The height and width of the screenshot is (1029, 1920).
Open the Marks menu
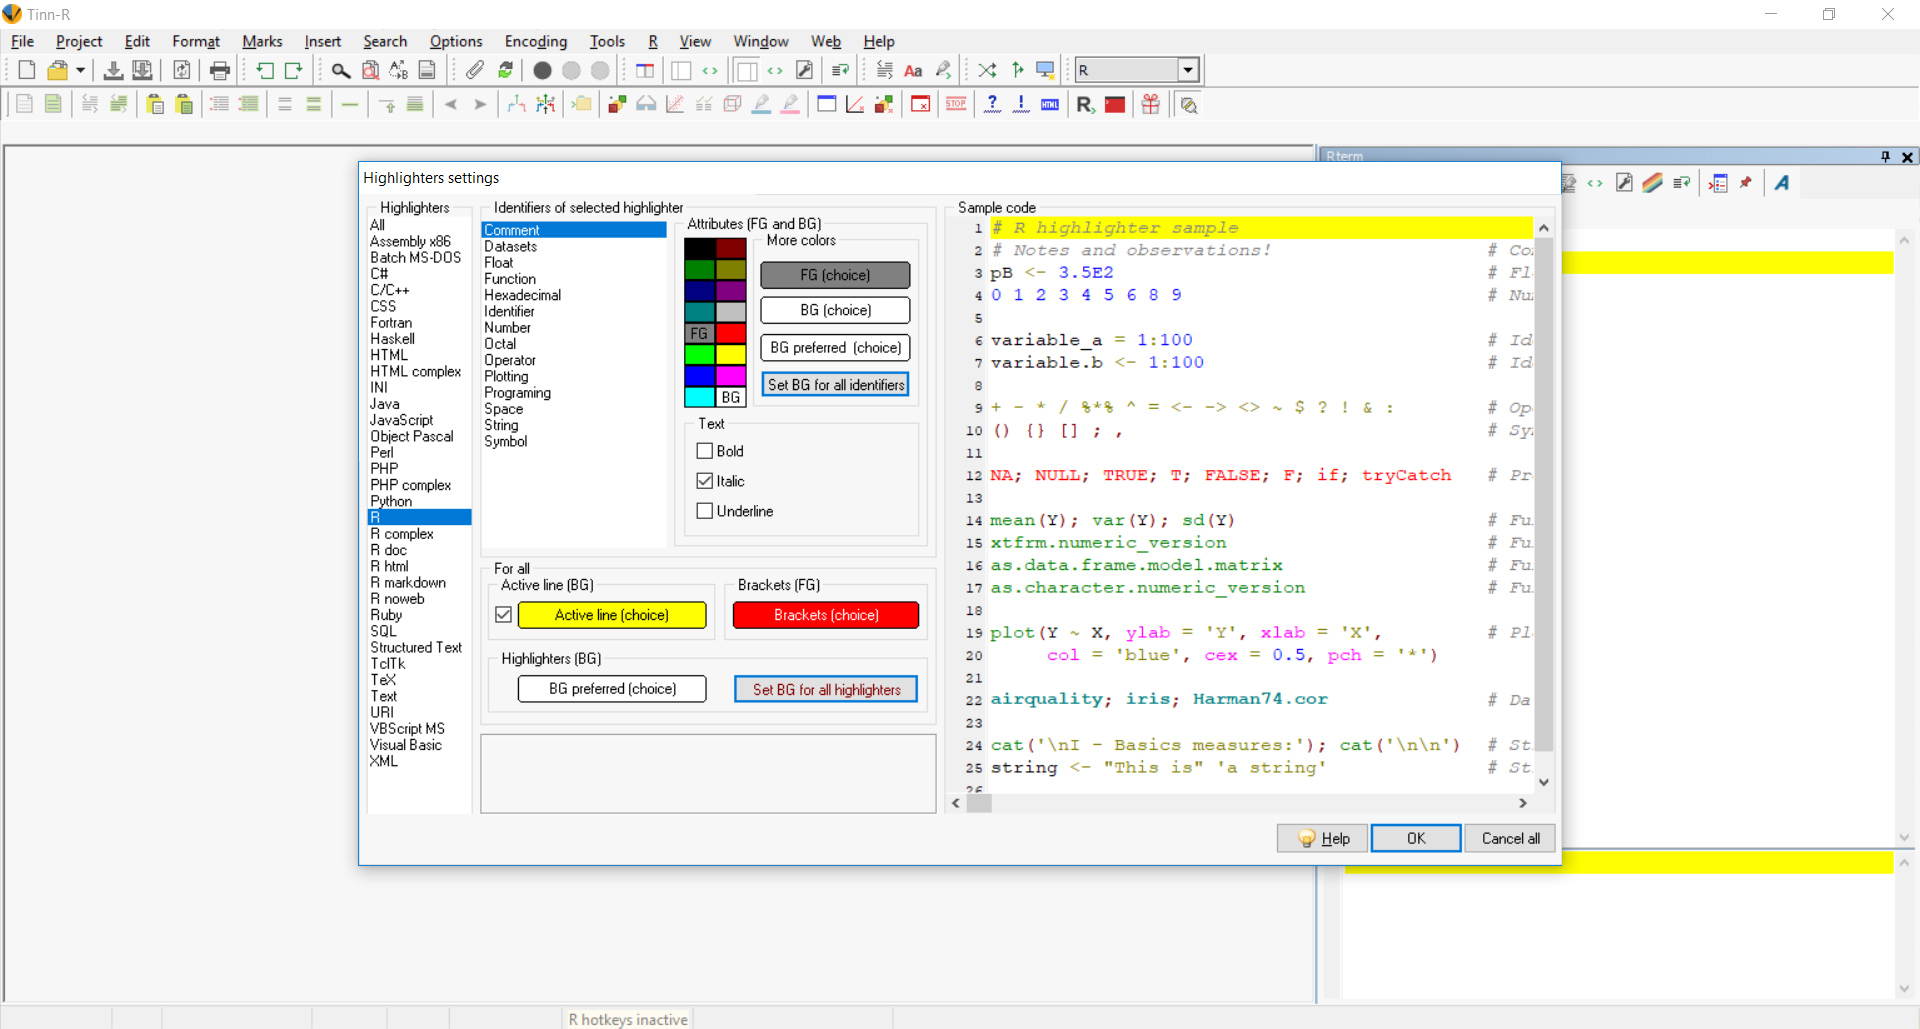(x=262, y=41)
